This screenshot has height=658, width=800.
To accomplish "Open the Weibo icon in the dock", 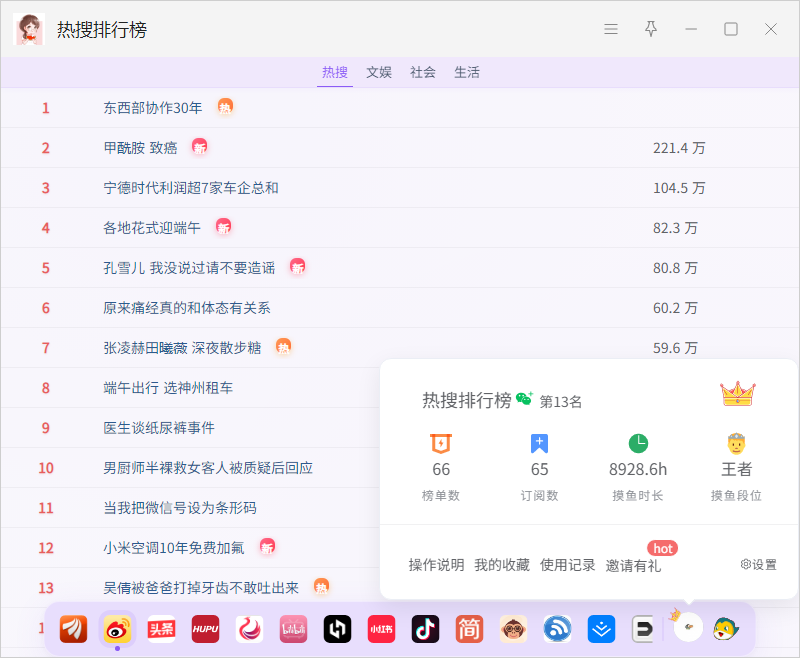I will click(117, 629).
